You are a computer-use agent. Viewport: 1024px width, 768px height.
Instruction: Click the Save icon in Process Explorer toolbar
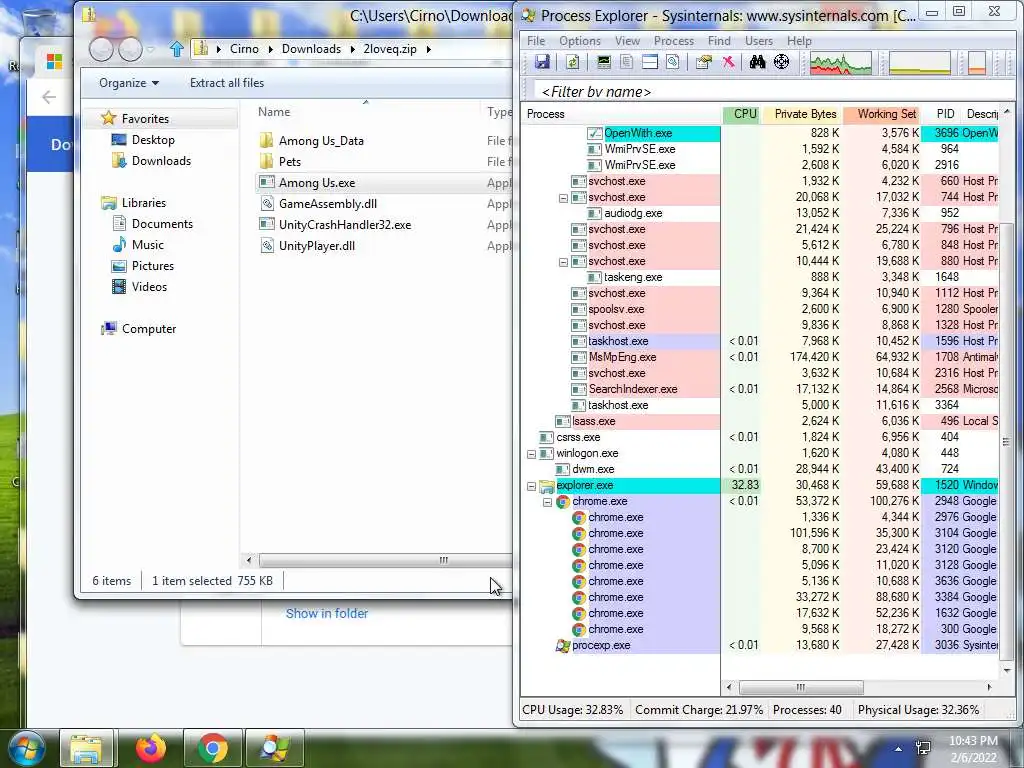point(542,62)
